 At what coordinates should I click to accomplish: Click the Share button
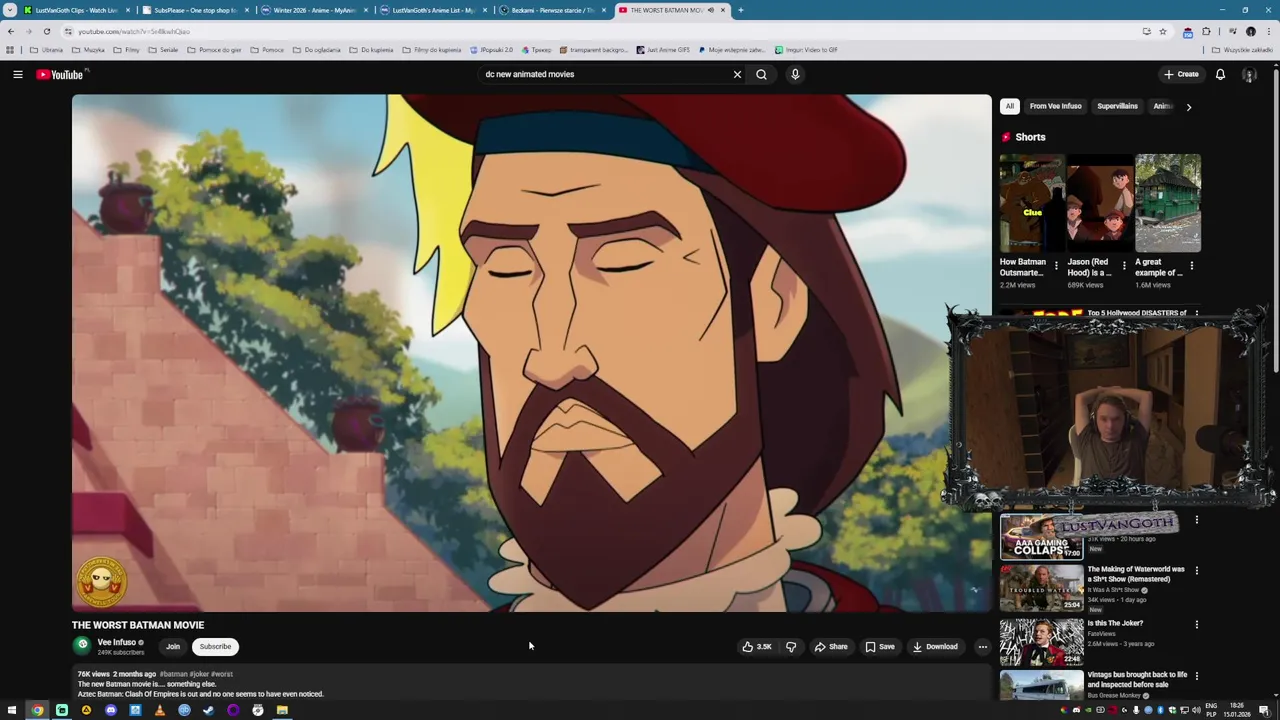[x=831, y=646]
